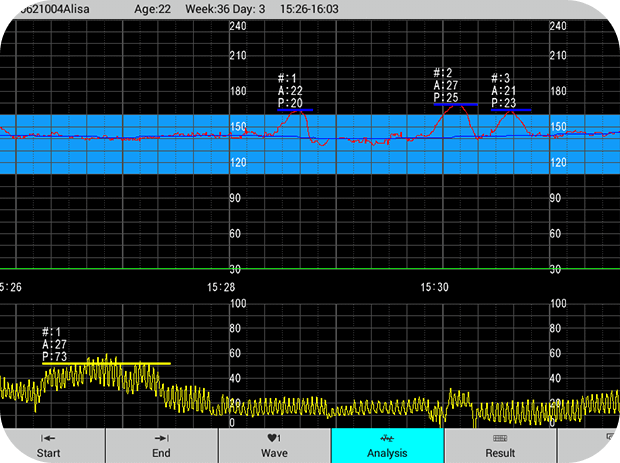The width and height of the screenshot is (620, 463).
Task: Jump to the End of the recording
Action: 162,446
